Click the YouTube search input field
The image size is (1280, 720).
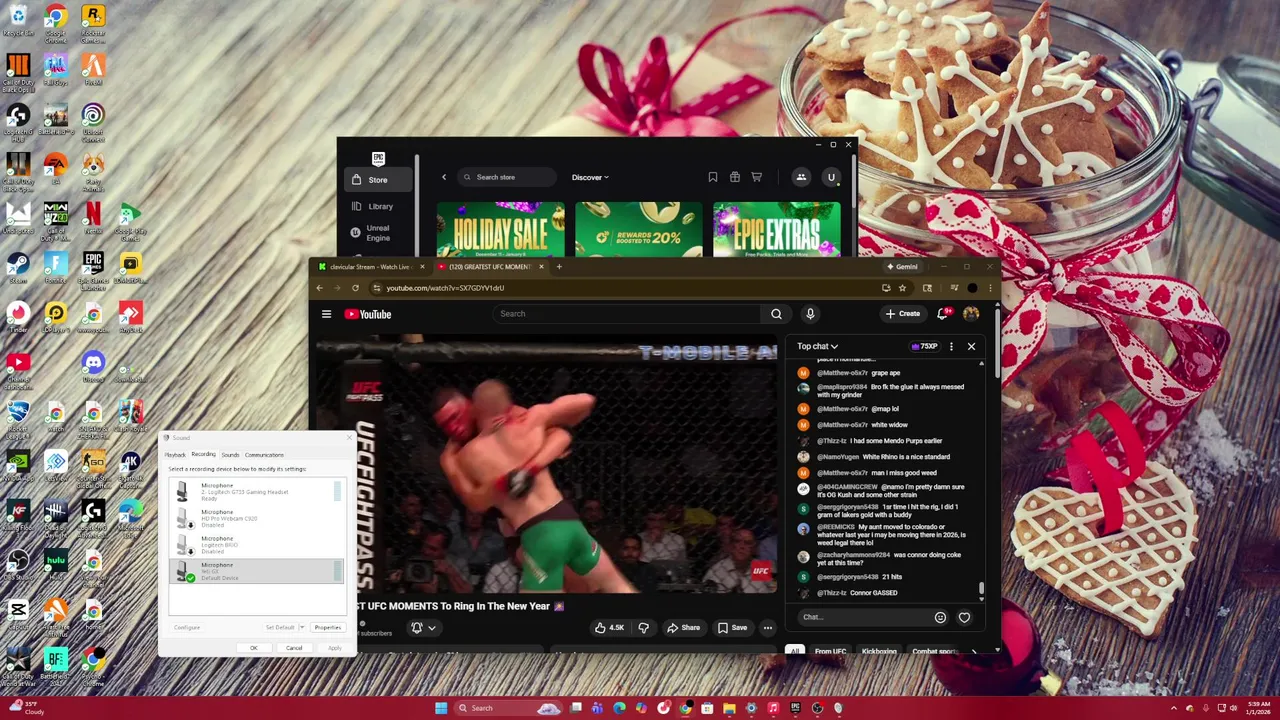(627, 314)
